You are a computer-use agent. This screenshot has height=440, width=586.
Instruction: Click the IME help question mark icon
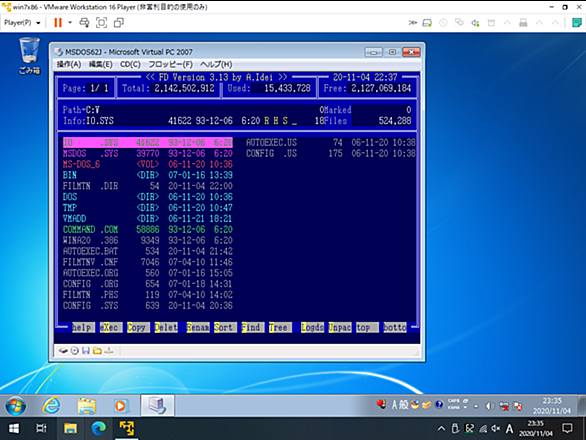pyautogui.click(x=440, y=404)
